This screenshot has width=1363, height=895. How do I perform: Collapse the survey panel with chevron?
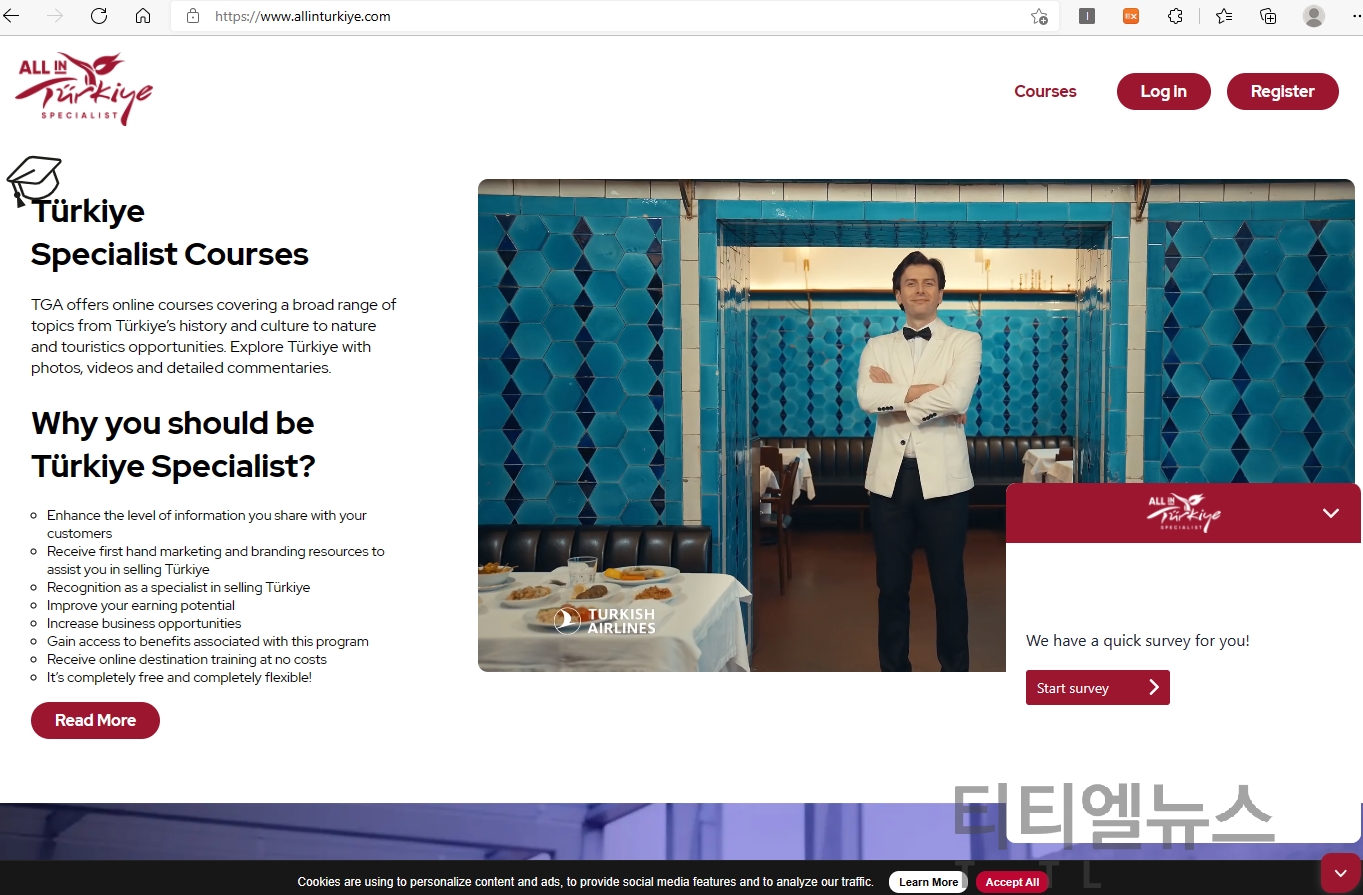tap(1330, 513)
